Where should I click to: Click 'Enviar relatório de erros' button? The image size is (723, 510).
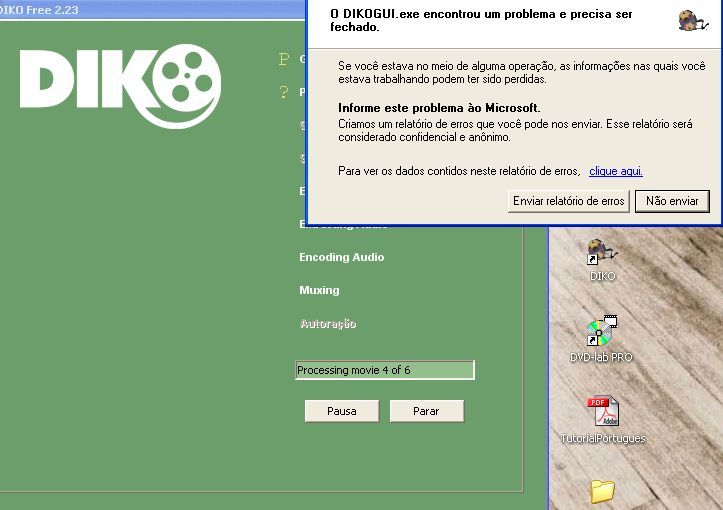[569, 201]
